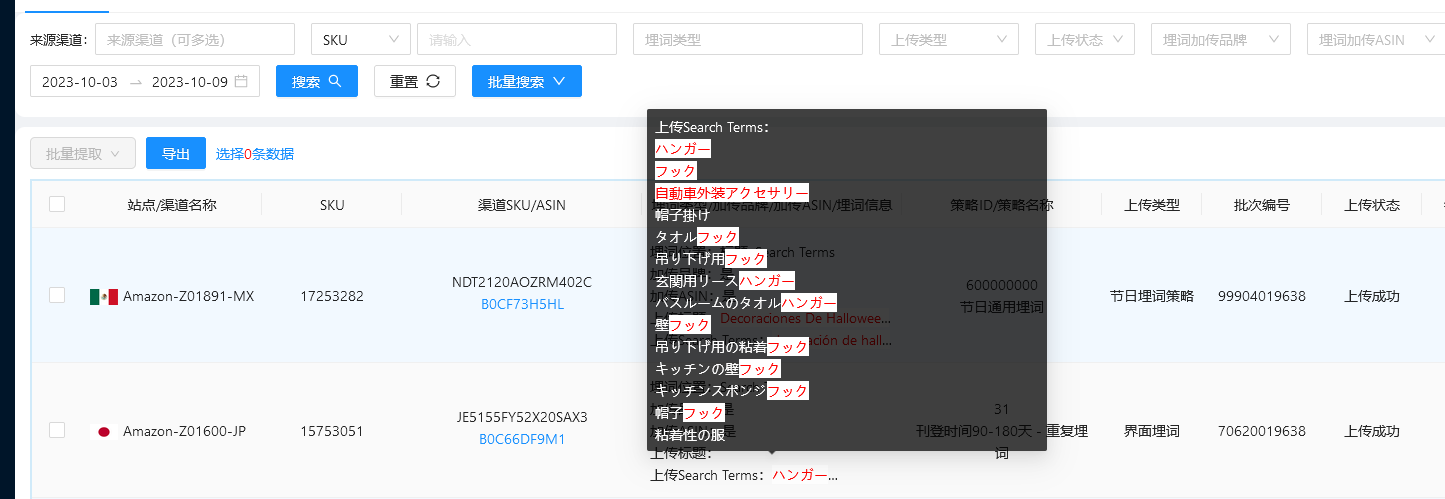
Task: Open the 批量提取 dropdown button
Action: point(83,154)
